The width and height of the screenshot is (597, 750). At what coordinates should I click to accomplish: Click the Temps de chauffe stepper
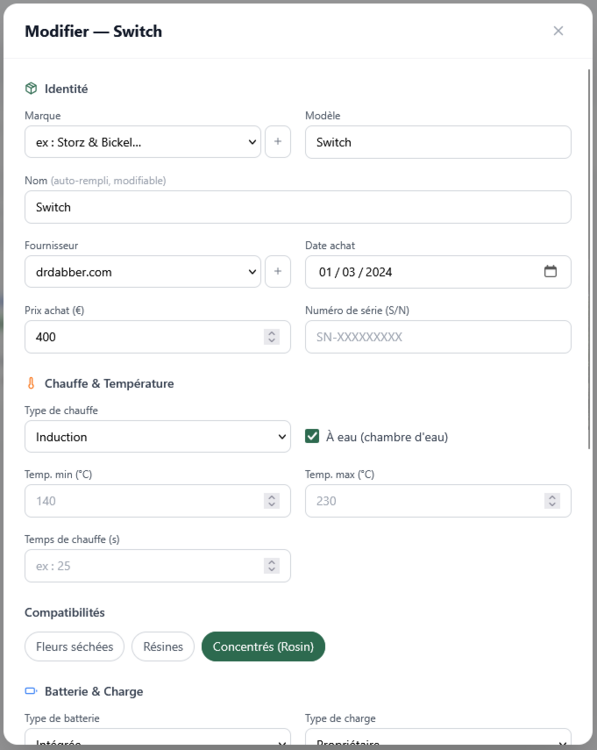272,566
